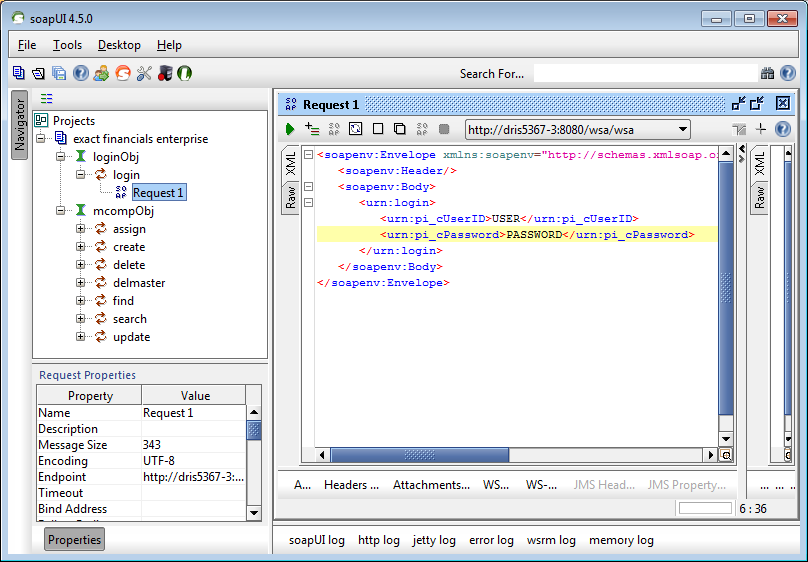This screenshot has width=808, height=562.
Task: Click Add to TestCase icon in request toolbar
Action: coord(312,129)
